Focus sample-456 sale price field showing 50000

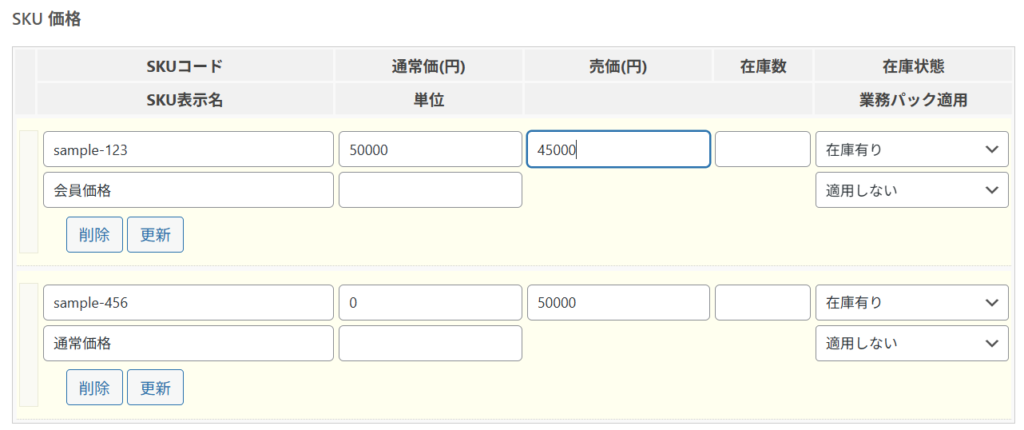coord(618,303)
